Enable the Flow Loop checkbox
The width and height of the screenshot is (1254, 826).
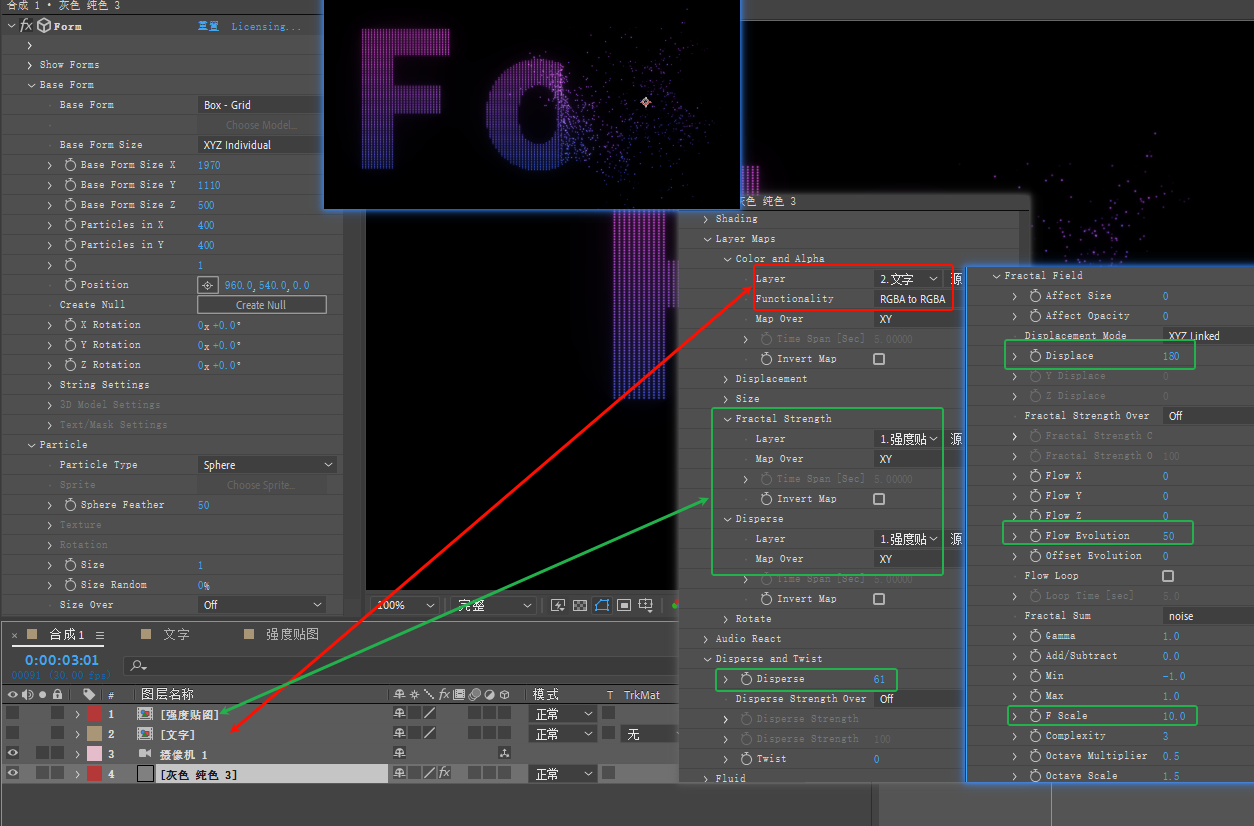point(1168,576)
